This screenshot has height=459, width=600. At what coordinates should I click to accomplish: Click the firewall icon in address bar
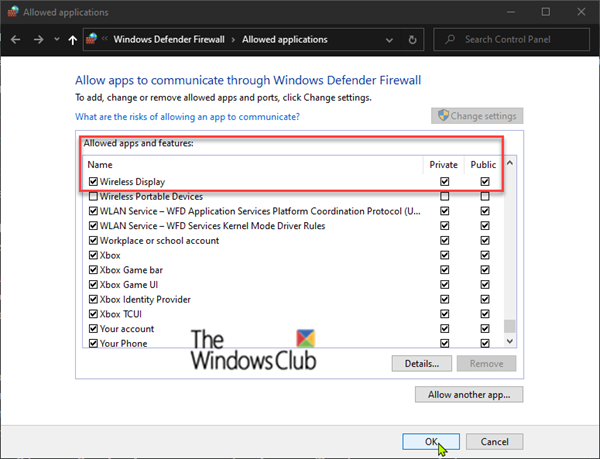click(x=92, y=39)
